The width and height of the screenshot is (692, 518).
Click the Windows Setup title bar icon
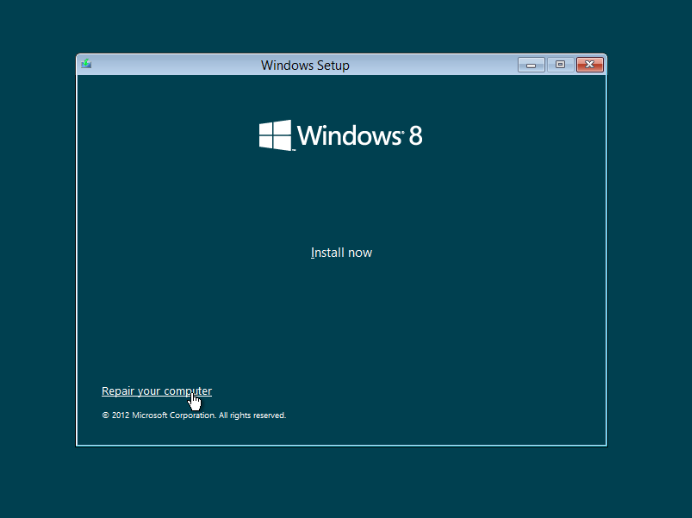click(x=86, y=64)
